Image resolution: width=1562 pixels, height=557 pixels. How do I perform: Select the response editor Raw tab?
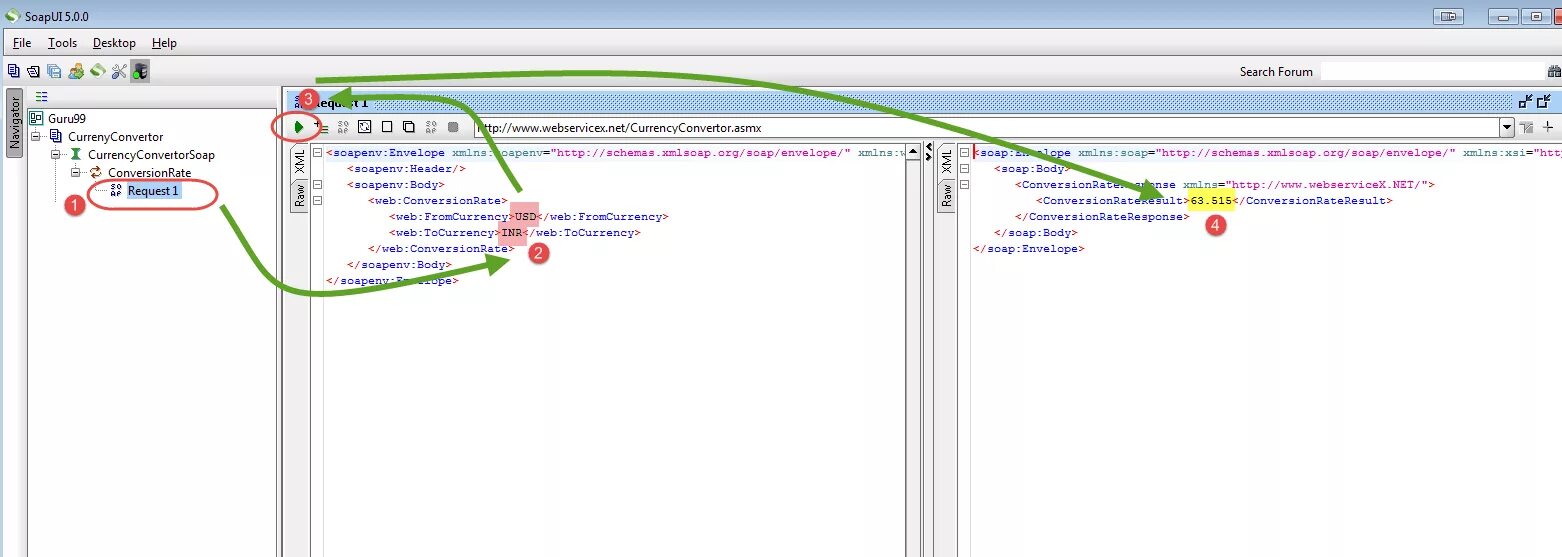pos(946,196)
